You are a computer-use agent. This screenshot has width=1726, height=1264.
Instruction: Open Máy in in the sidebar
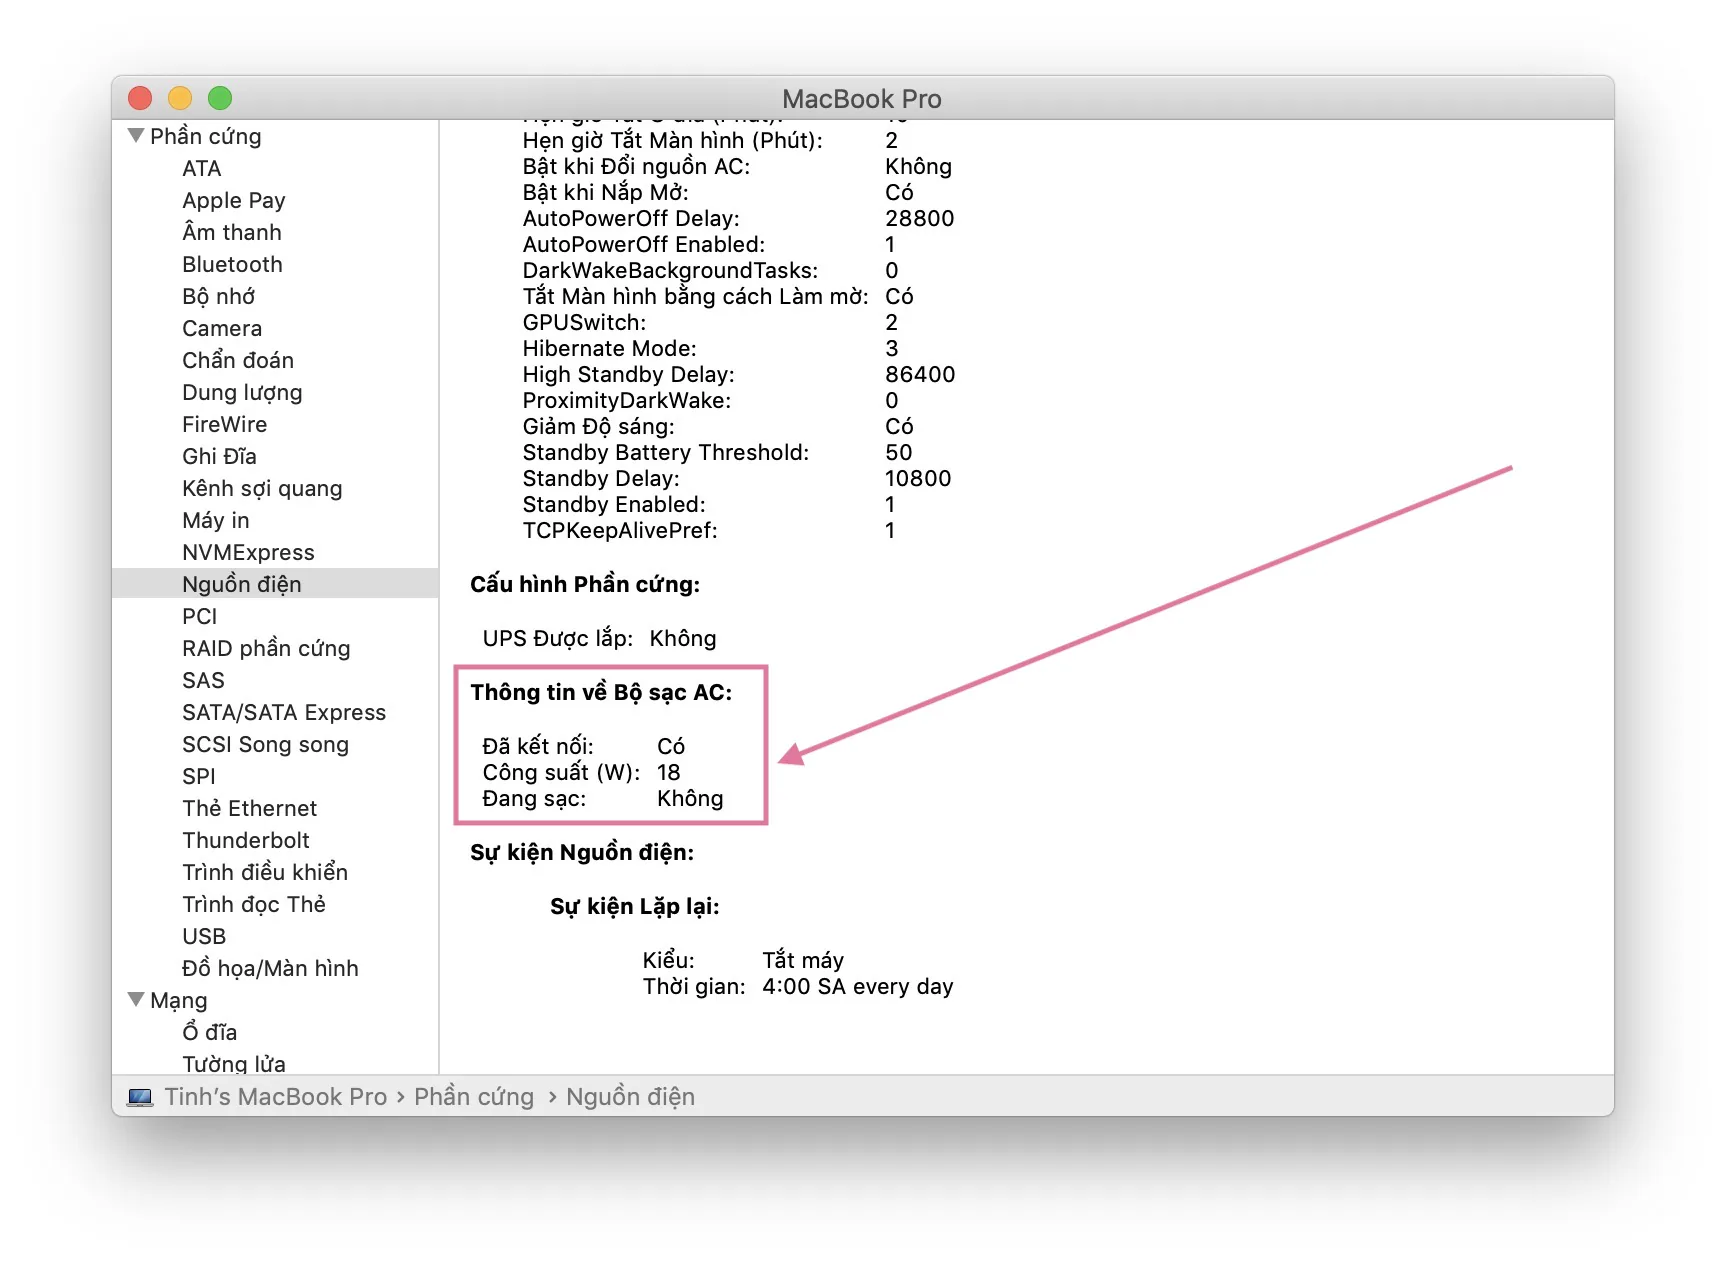point(216,520)
